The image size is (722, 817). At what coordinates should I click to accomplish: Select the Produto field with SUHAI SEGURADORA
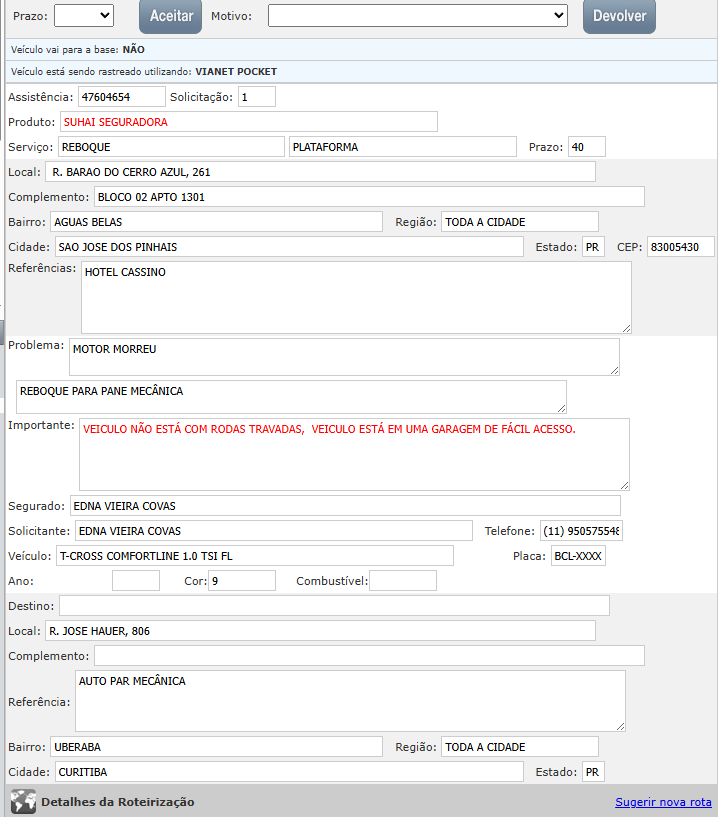(x=248, y=122)
